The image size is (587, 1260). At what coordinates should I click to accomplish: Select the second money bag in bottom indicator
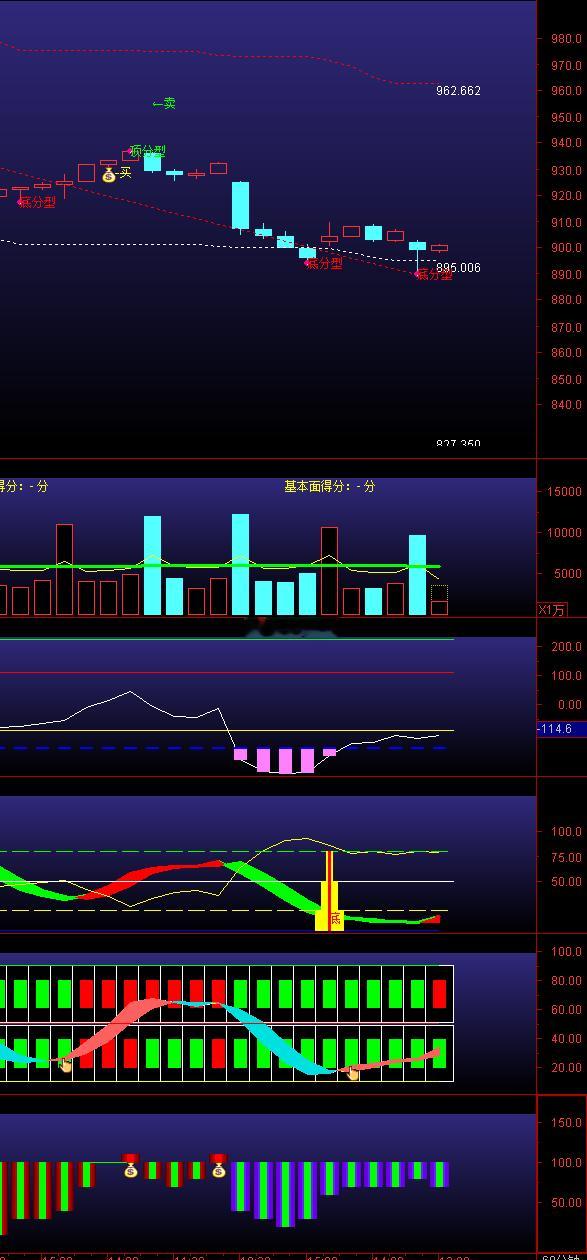point(219,1167)
